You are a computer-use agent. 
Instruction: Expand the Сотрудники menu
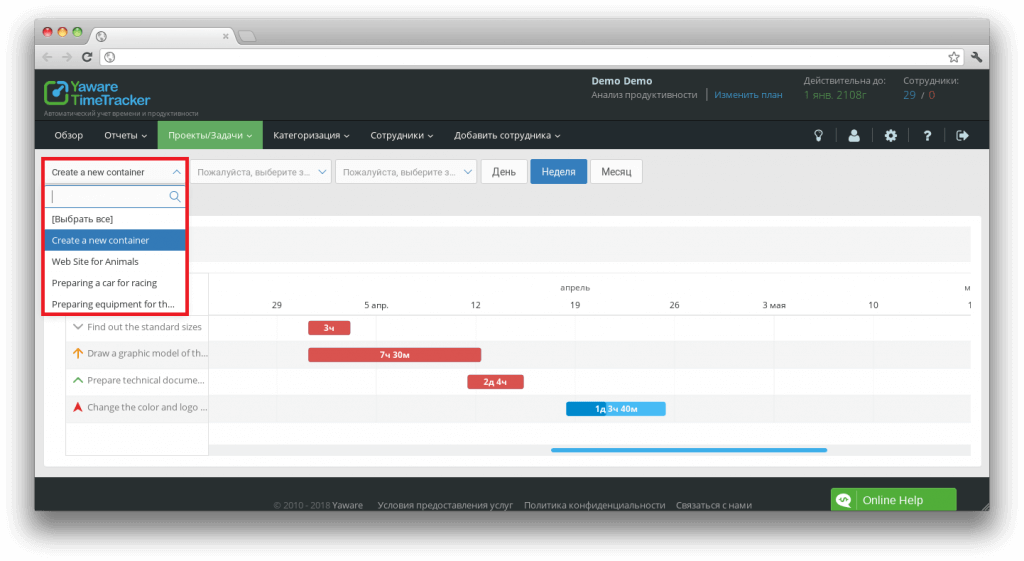(402, 135)
